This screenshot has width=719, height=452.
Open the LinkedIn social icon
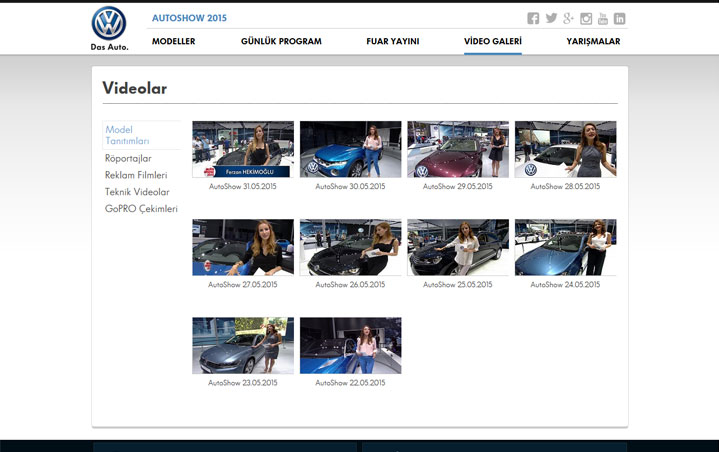pyautogui.click(x=619, y=18)
